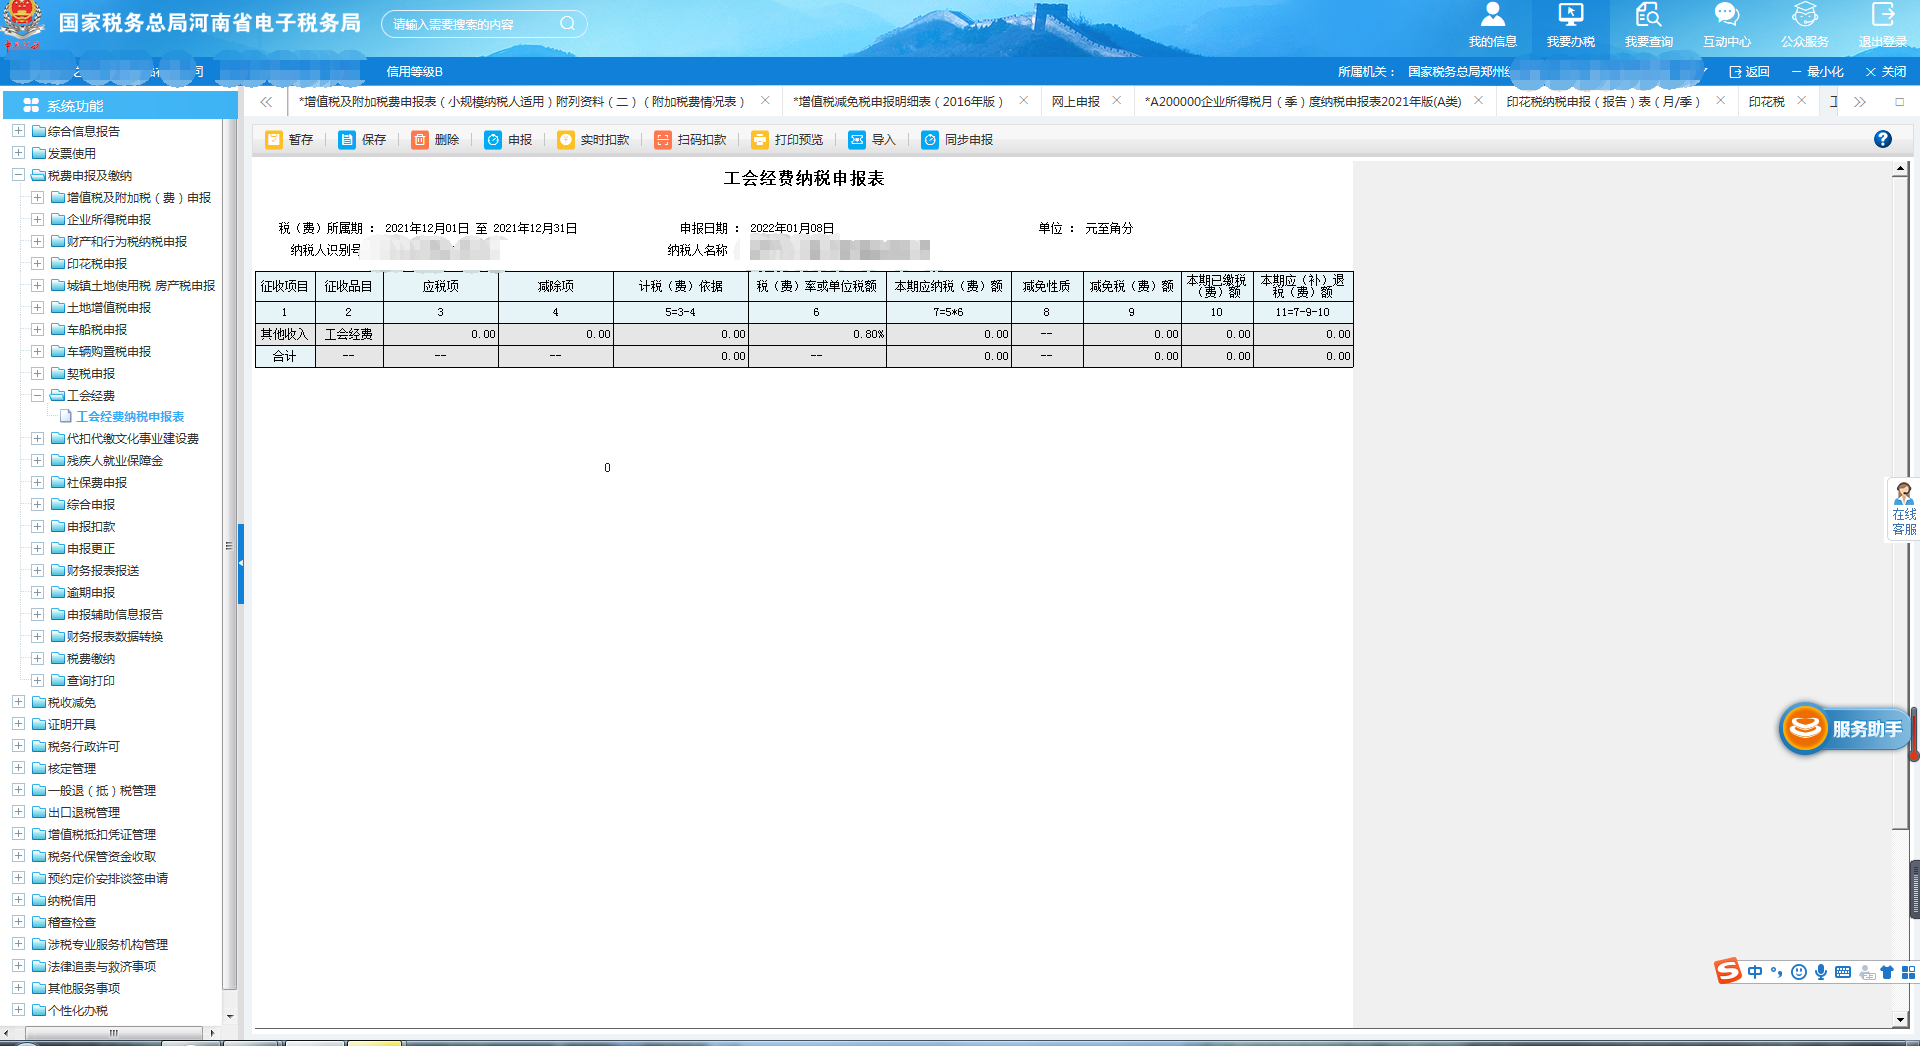The height and width of the screenshot is (1046, 1920).
Task: Open the blue help question mark icon
Action: click(x=1883, y=139)
